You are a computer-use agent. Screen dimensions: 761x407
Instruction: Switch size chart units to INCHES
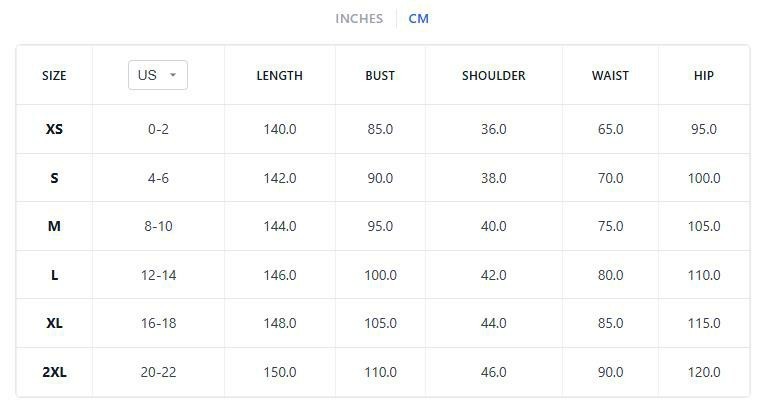point(359,18)
